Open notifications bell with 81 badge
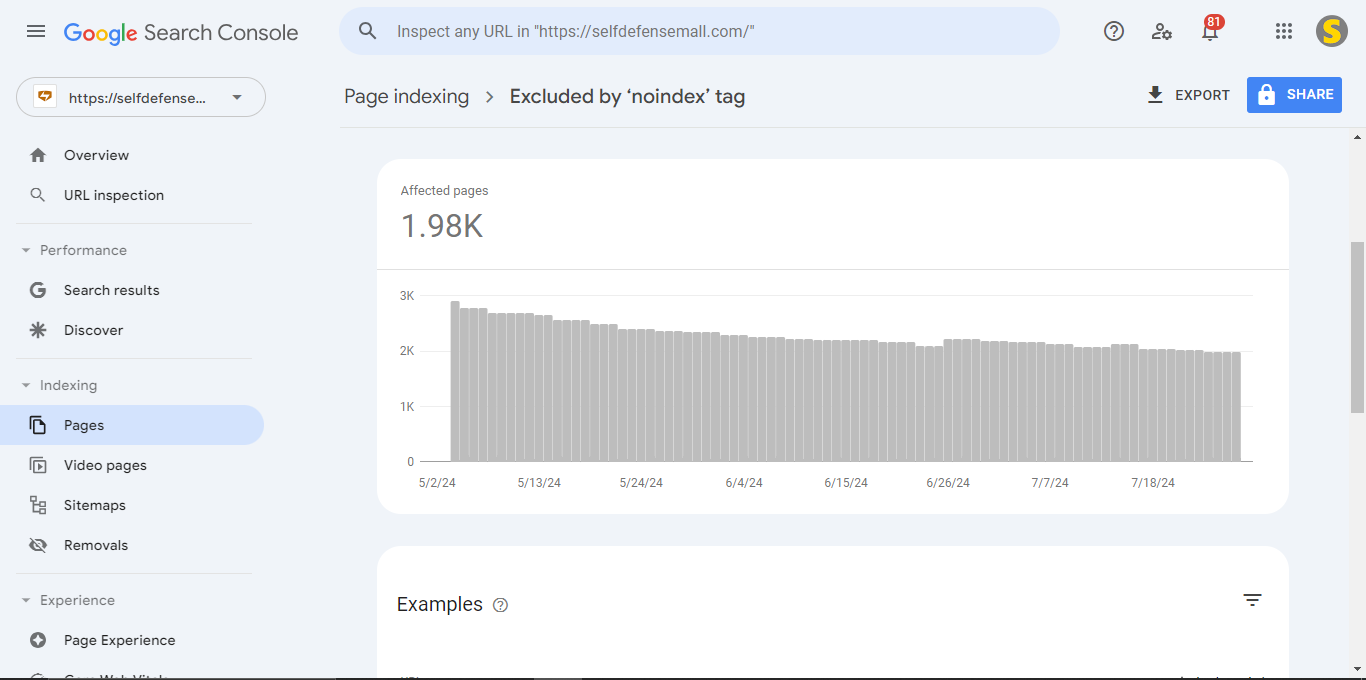This screenshot has height=680, width=1366. pyautogui.click(x=1210, y=30)
